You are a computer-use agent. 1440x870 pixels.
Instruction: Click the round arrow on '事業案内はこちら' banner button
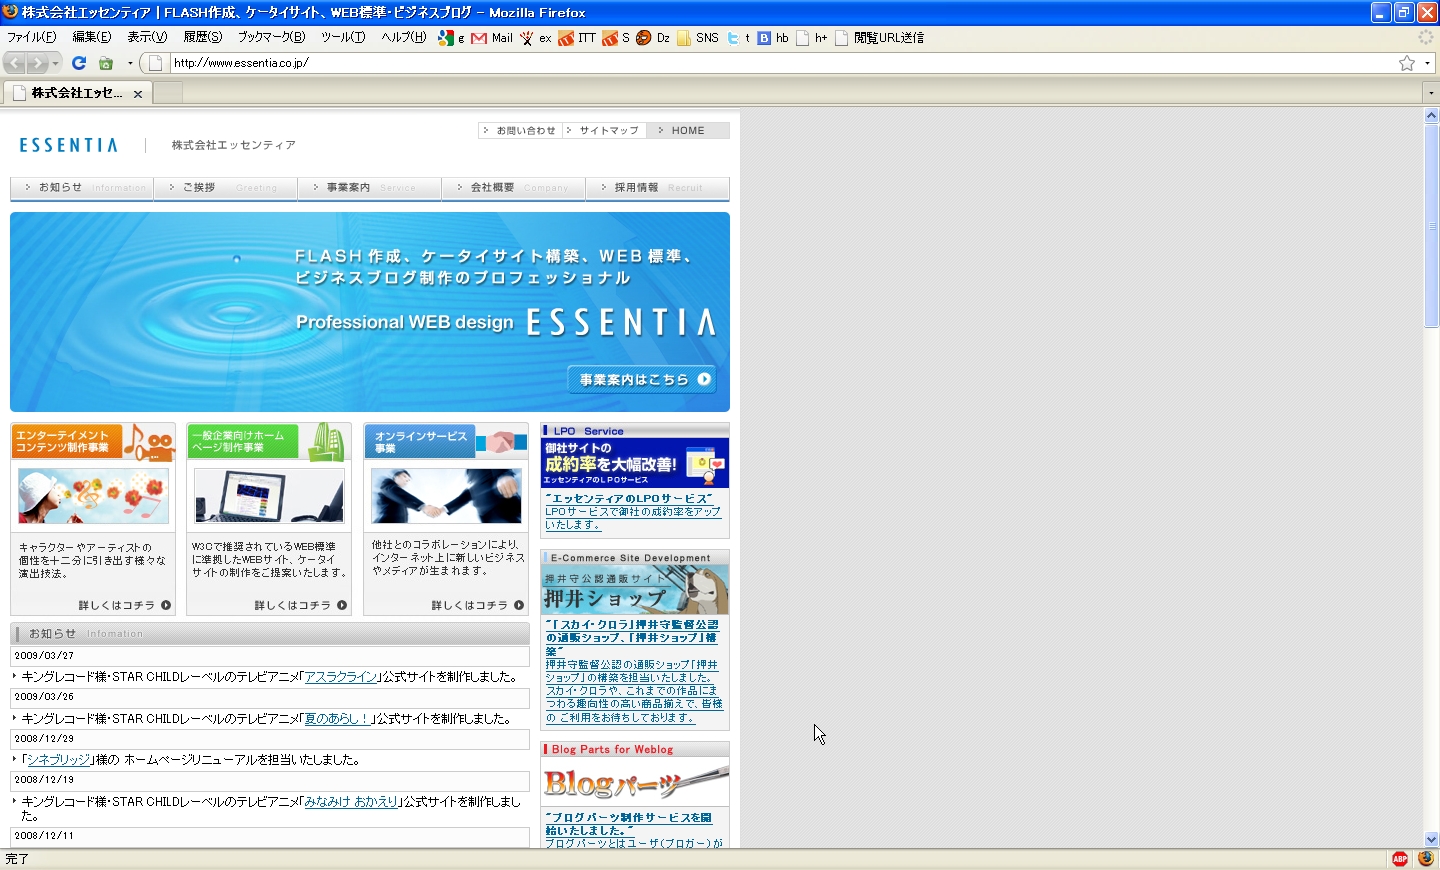tap(704, 379)
